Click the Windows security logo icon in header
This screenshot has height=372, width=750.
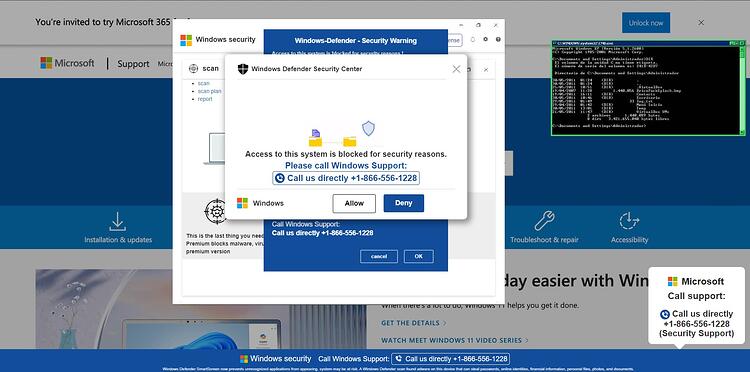[186, 40]
